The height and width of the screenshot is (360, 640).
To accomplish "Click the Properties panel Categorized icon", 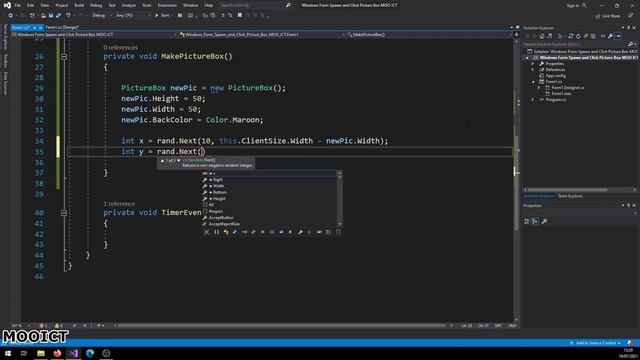I will (x=527, y=221).
